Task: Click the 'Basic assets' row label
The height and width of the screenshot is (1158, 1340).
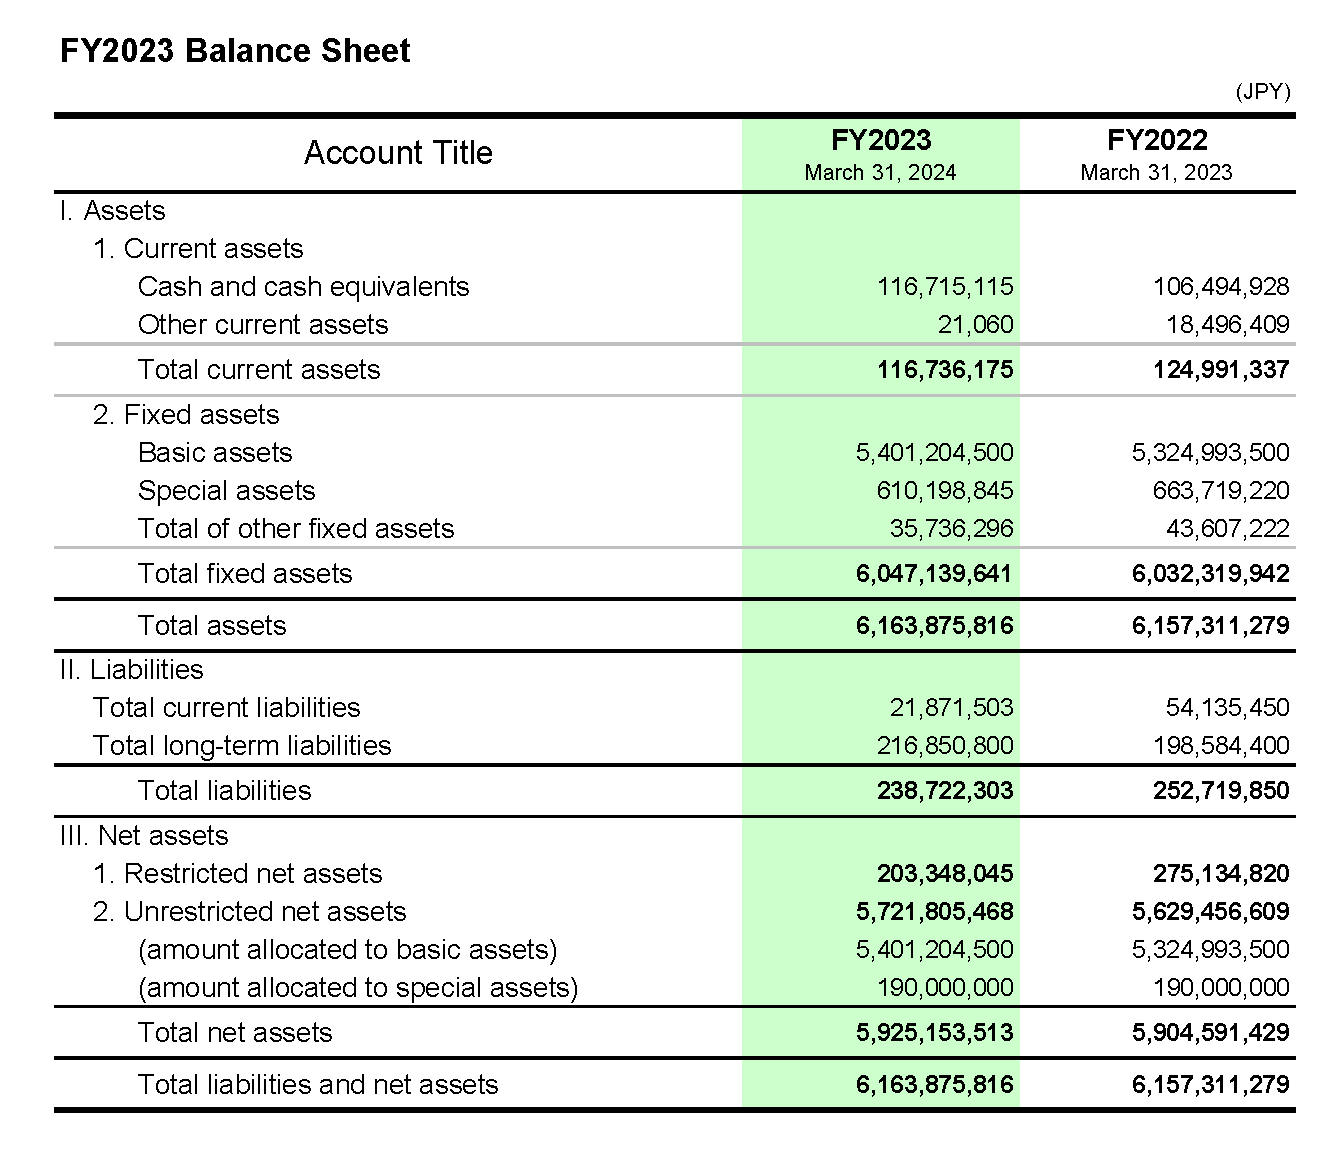Action: point(215,453)
